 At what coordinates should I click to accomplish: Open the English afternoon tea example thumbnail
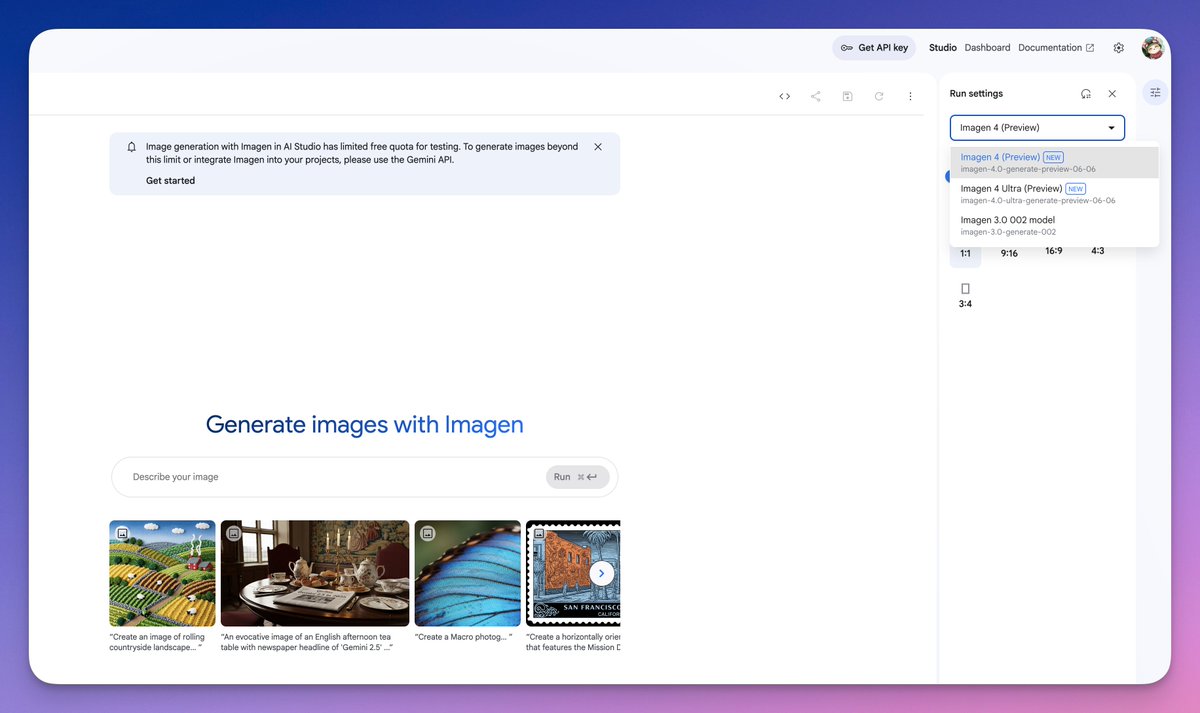click(315, 573)
